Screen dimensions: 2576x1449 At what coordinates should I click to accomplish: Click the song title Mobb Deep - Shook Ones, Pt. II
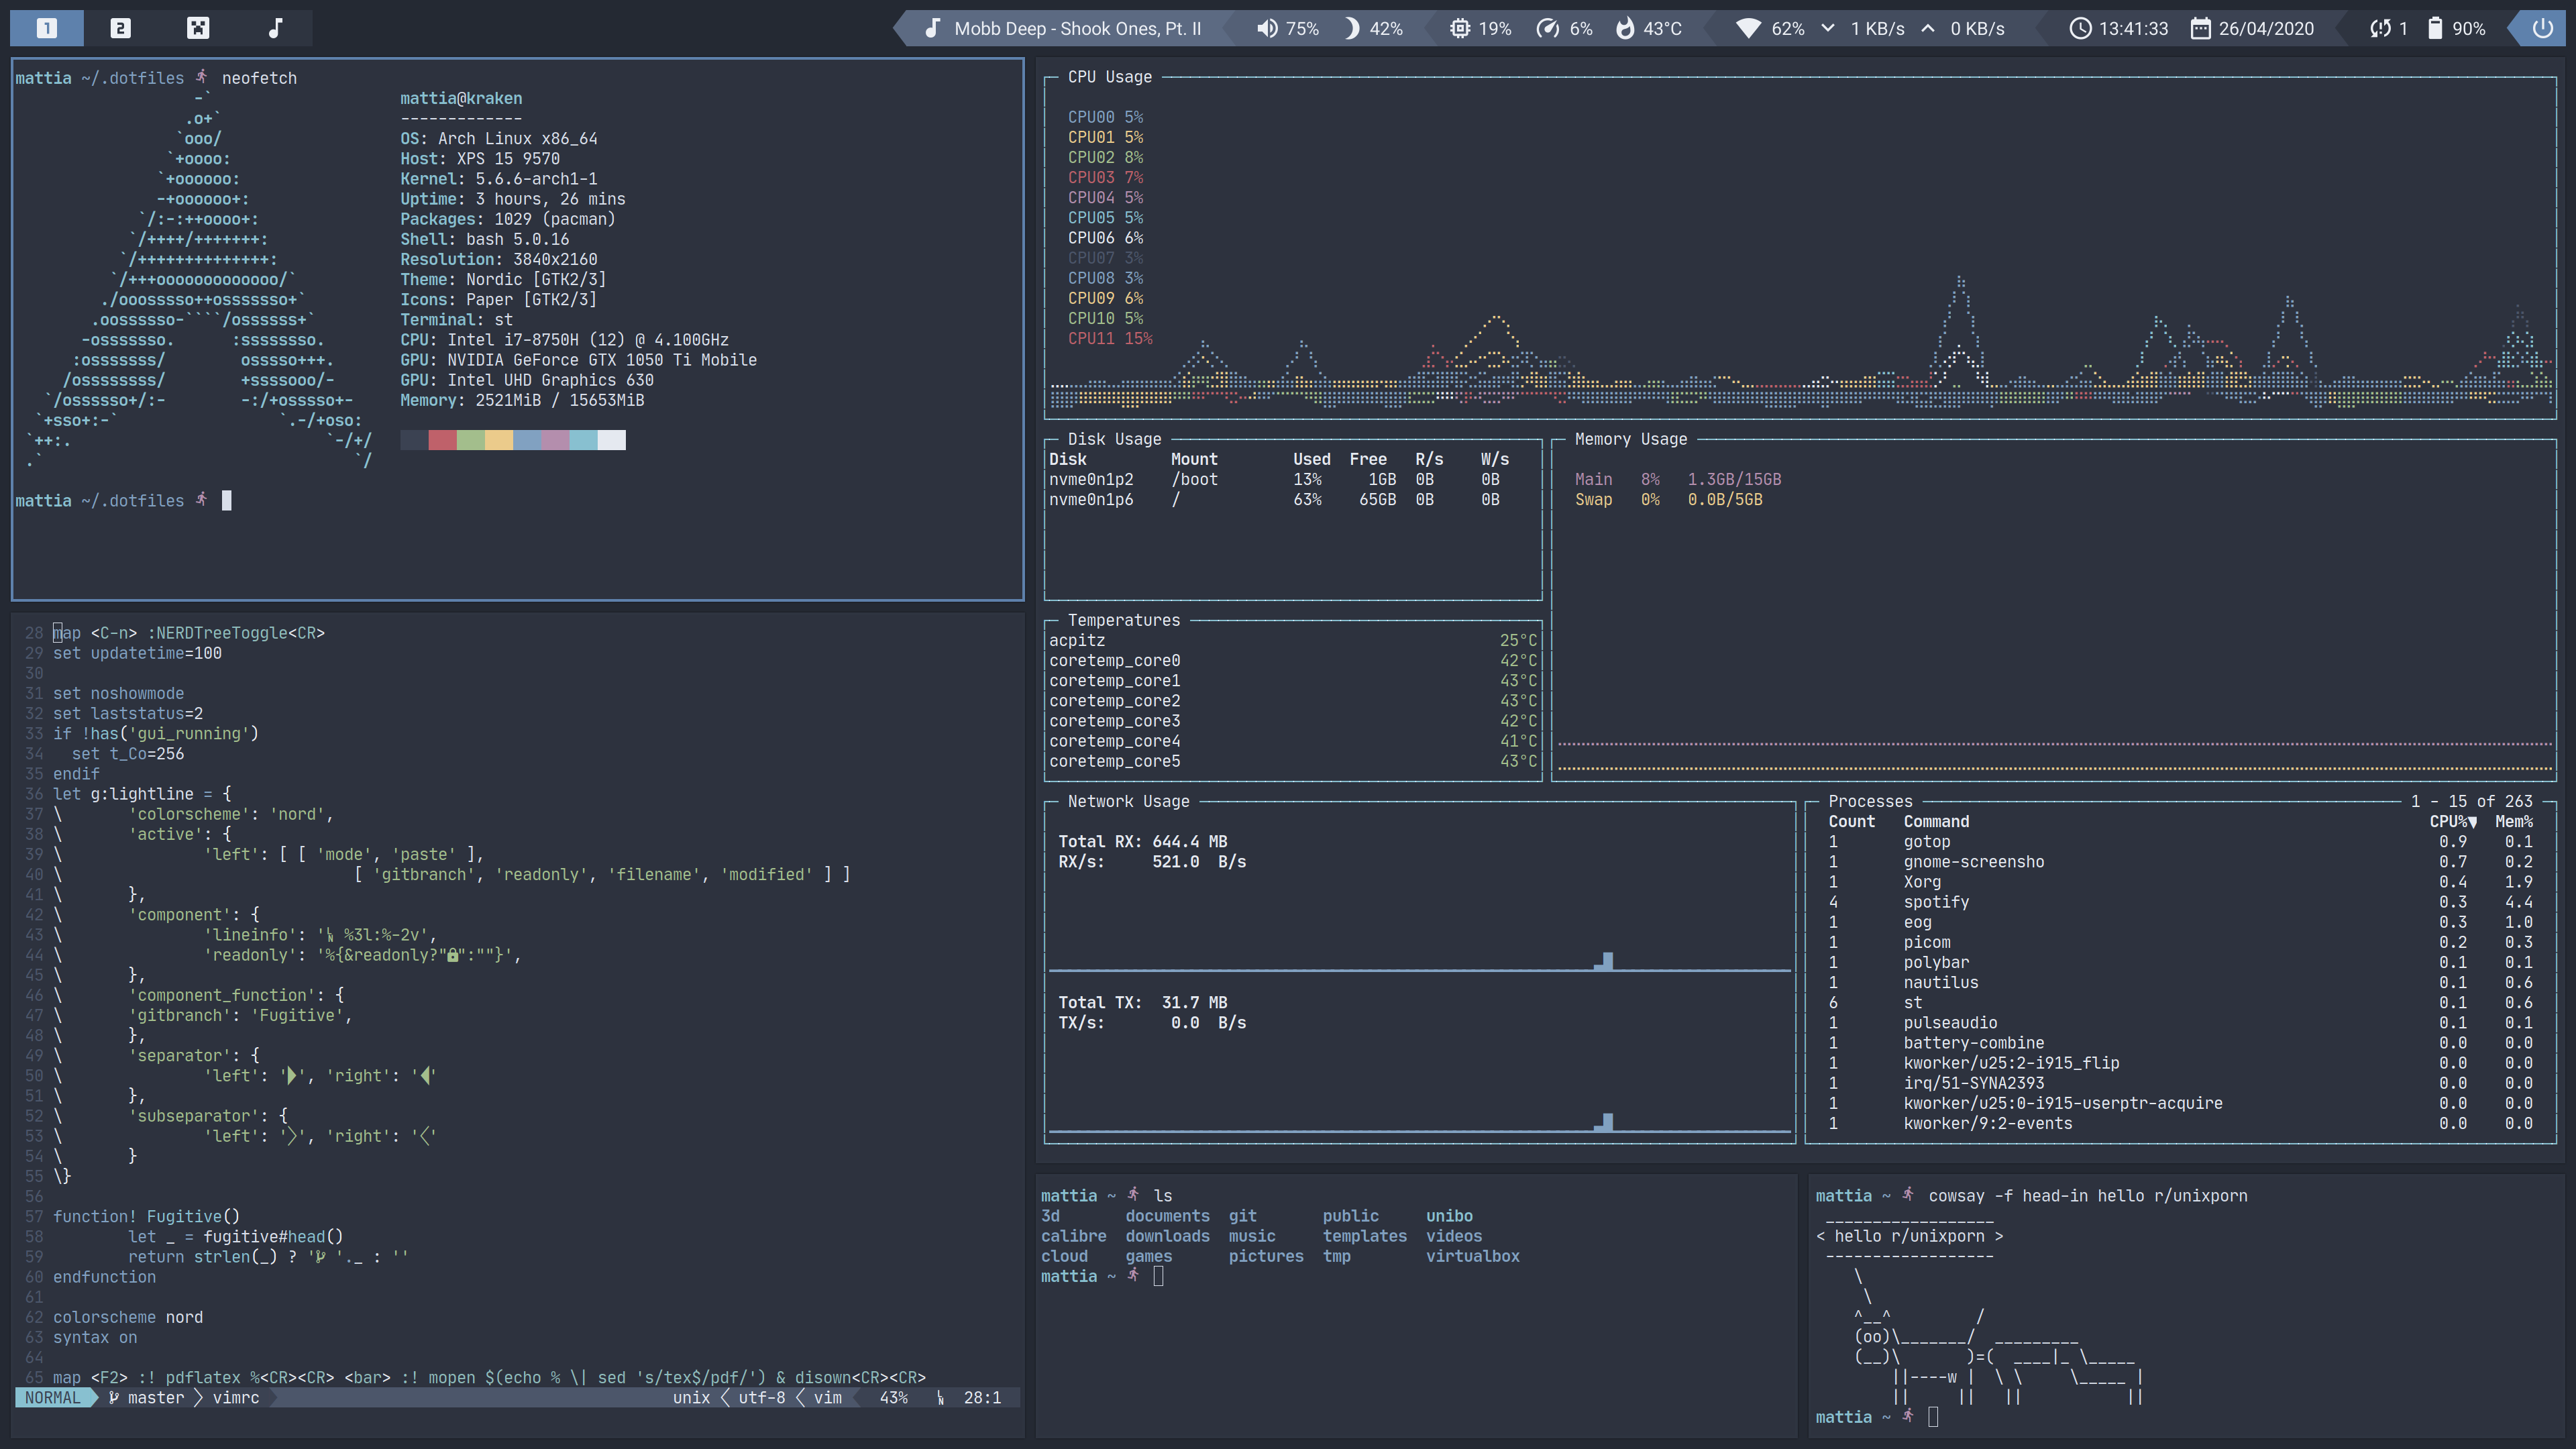click(x=1077, y=29)
